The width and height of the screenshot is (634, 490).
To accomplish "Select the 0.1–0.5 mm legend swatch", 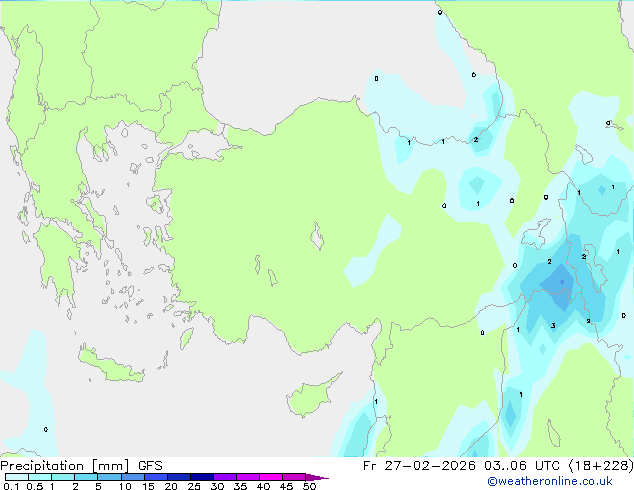I will pyautogui.click(x=17, y=477).
